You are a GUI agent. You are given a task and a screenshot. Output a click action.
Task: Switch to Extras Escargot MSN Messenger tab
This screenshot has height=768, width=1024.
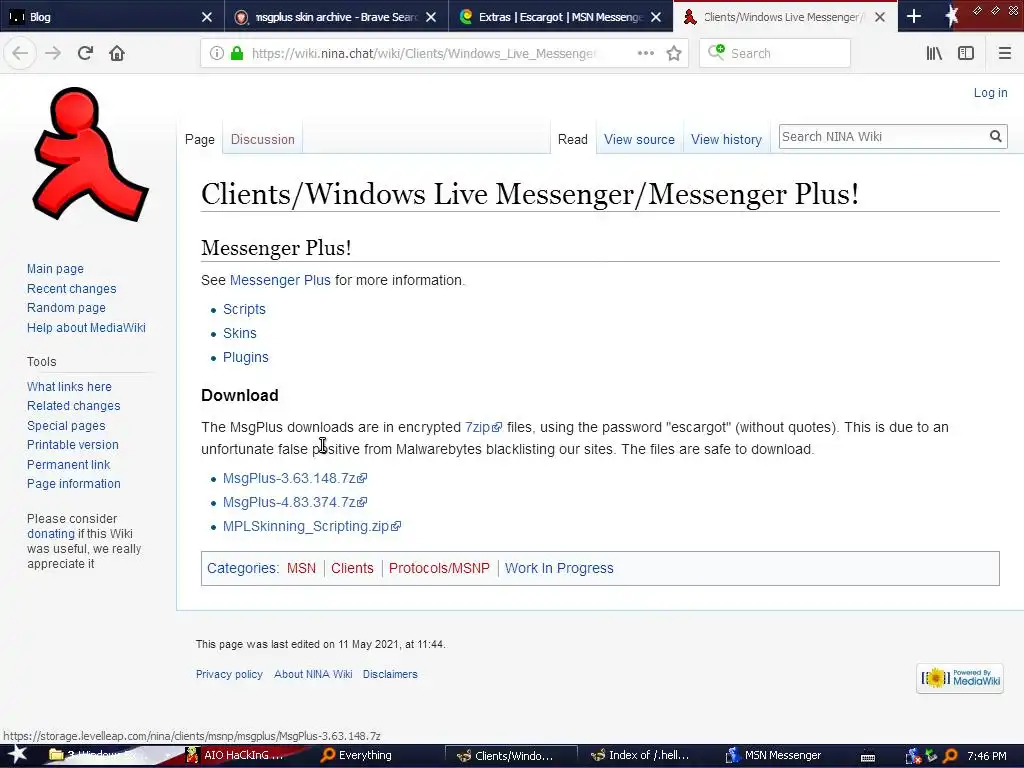(561, 17)
